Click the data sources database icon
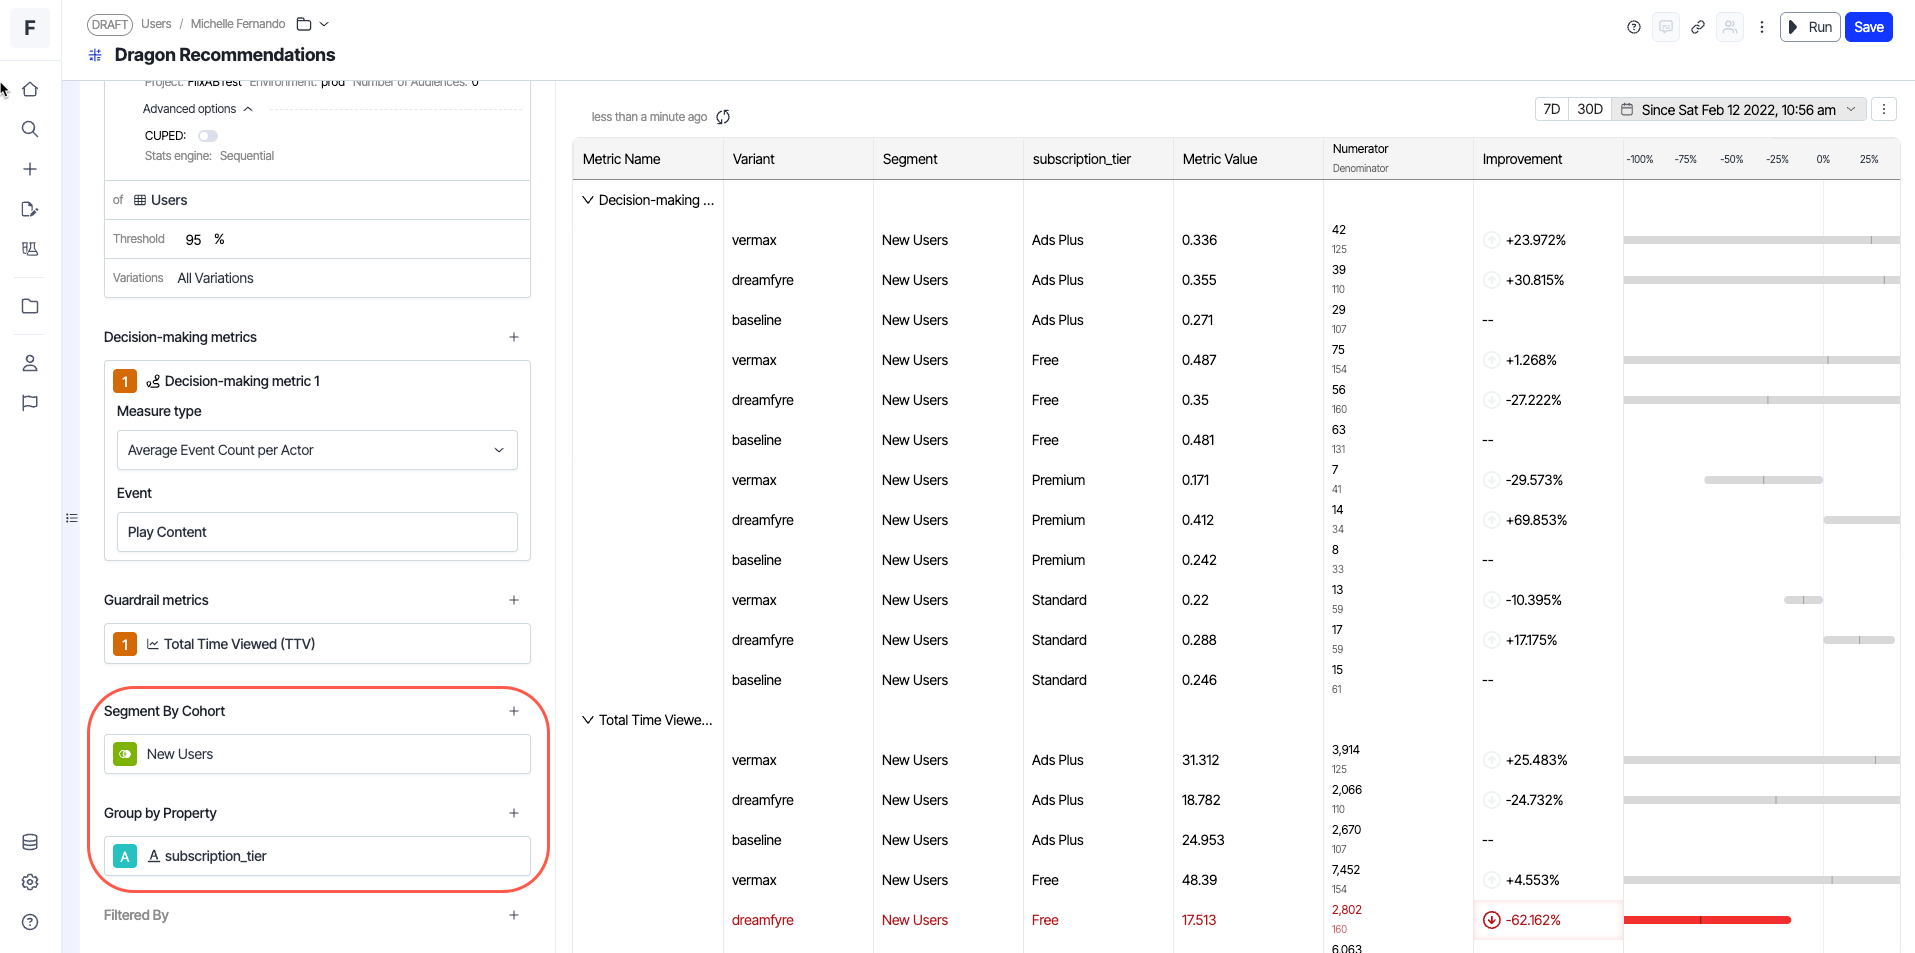The height and width of the screenshot is (953, 1915). pos(30,842)
